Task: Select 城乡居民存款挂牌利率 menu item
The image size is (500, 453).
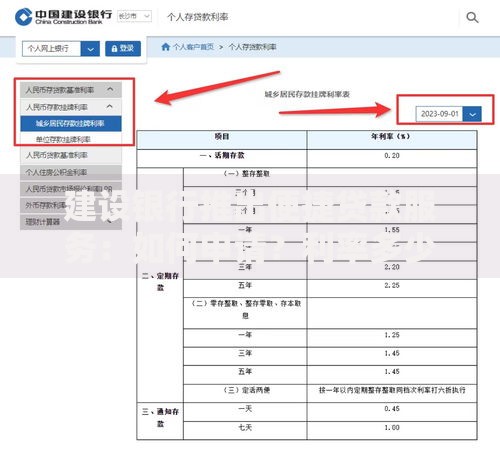Action: [71, 124]
